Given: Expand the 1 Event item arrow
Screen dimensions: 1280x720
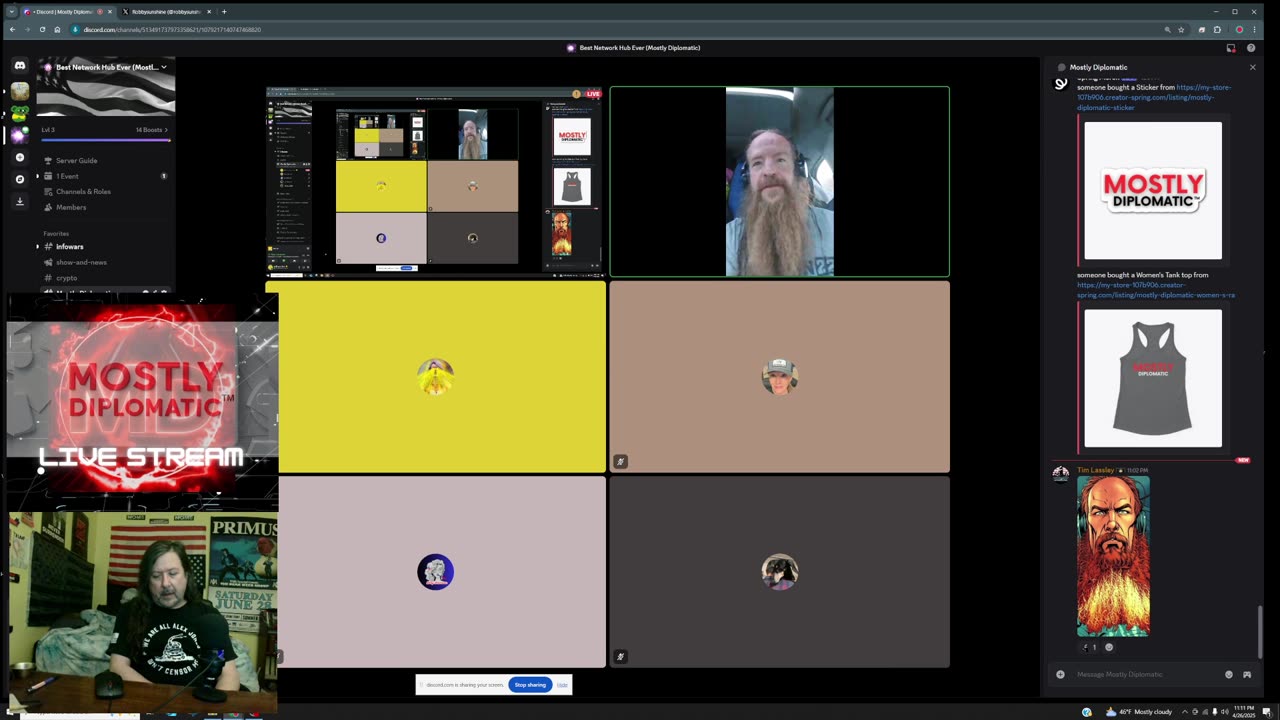Looking at the screenshot, I should pos(38,176).
